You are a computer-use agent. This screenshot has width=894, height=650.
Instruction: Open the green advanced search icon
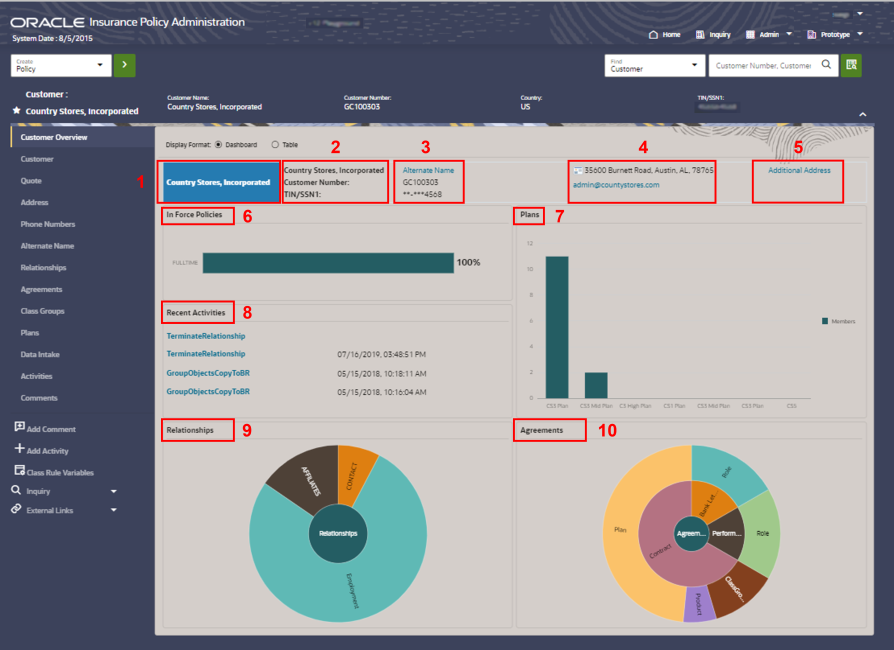(x=851, y=65)
